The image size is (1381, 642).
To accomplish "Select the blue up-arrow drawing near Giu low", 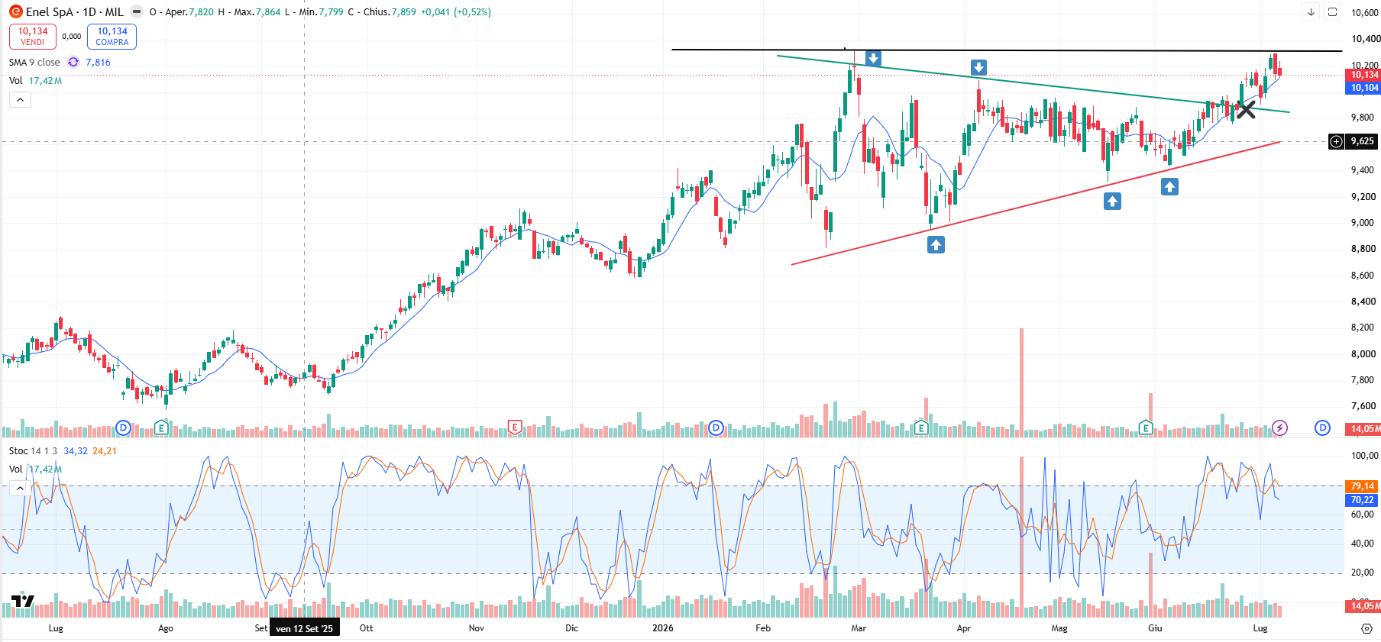I will coord(1169,186).
